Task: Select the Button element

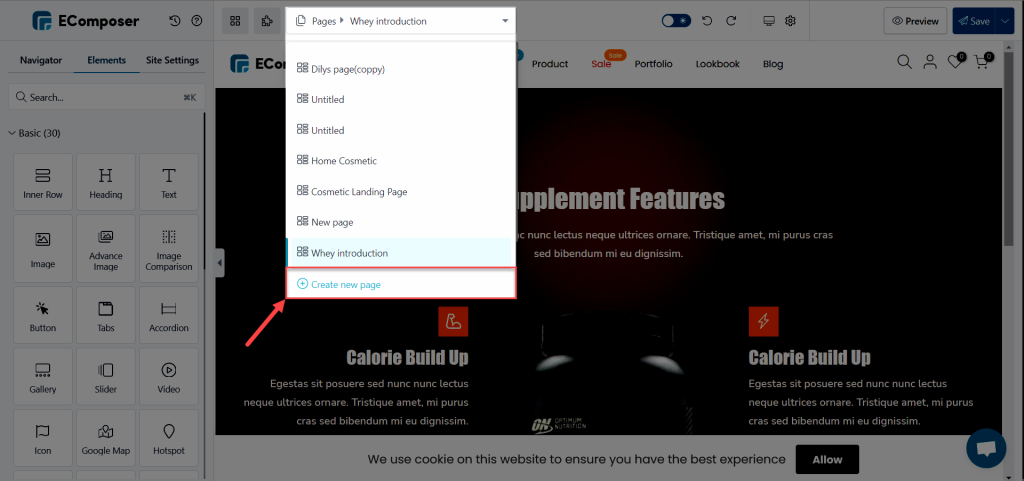Action: (42, 316)
